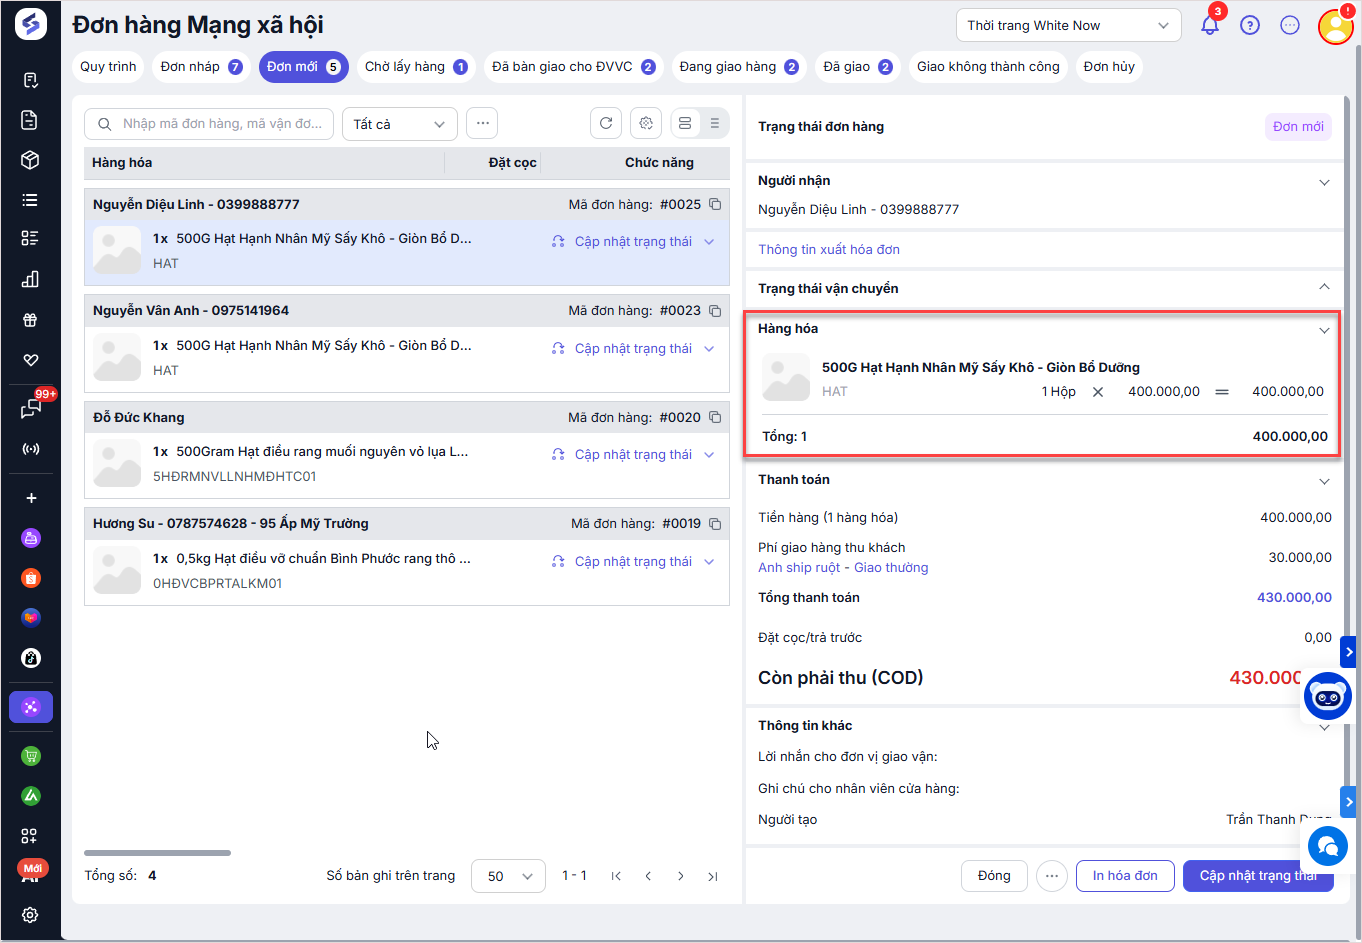1362x943 pixels.
Task: Open the Tất cả filter dropdown
Action: pos(399,124)
